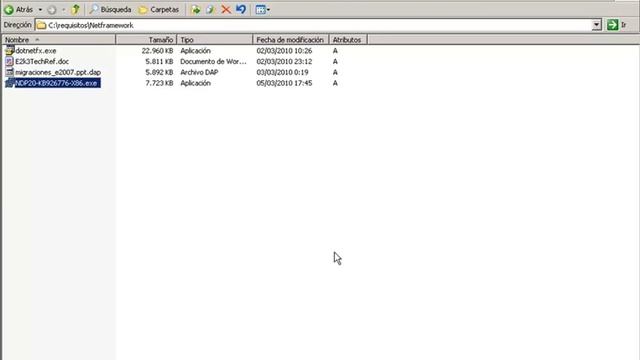Click the folder icon in address bar
This screenshot has height=360, width=640.
(x=41, y=25)
